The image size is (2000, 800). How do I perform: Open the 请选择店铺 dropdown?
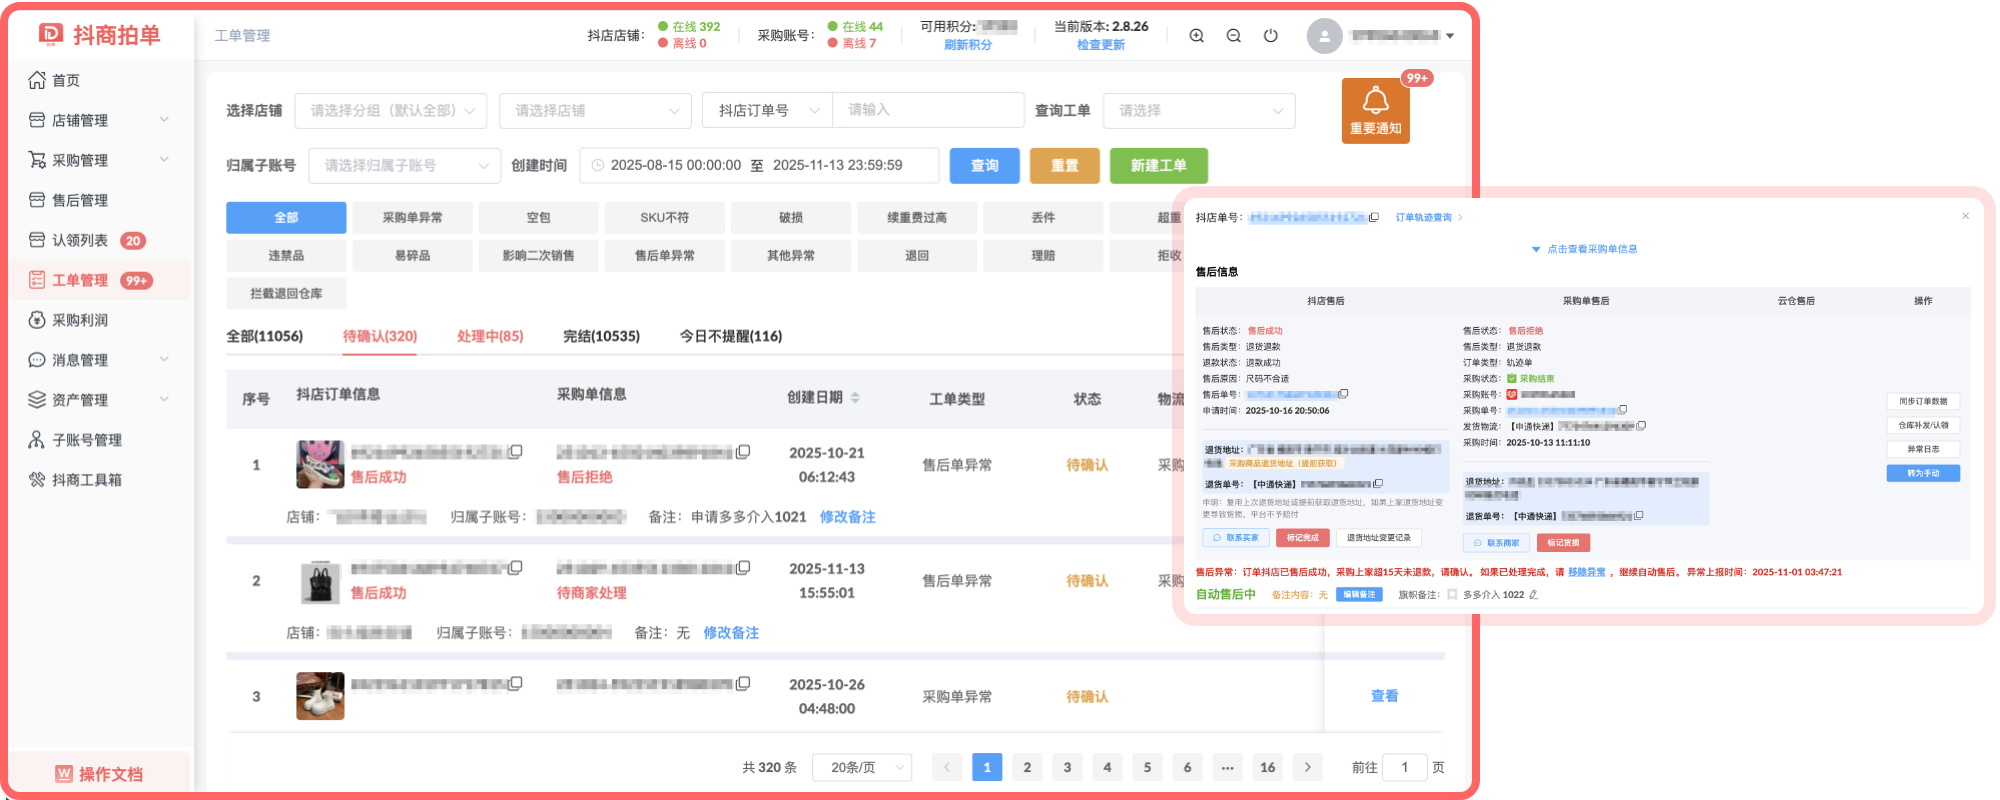tap(595, 110)
